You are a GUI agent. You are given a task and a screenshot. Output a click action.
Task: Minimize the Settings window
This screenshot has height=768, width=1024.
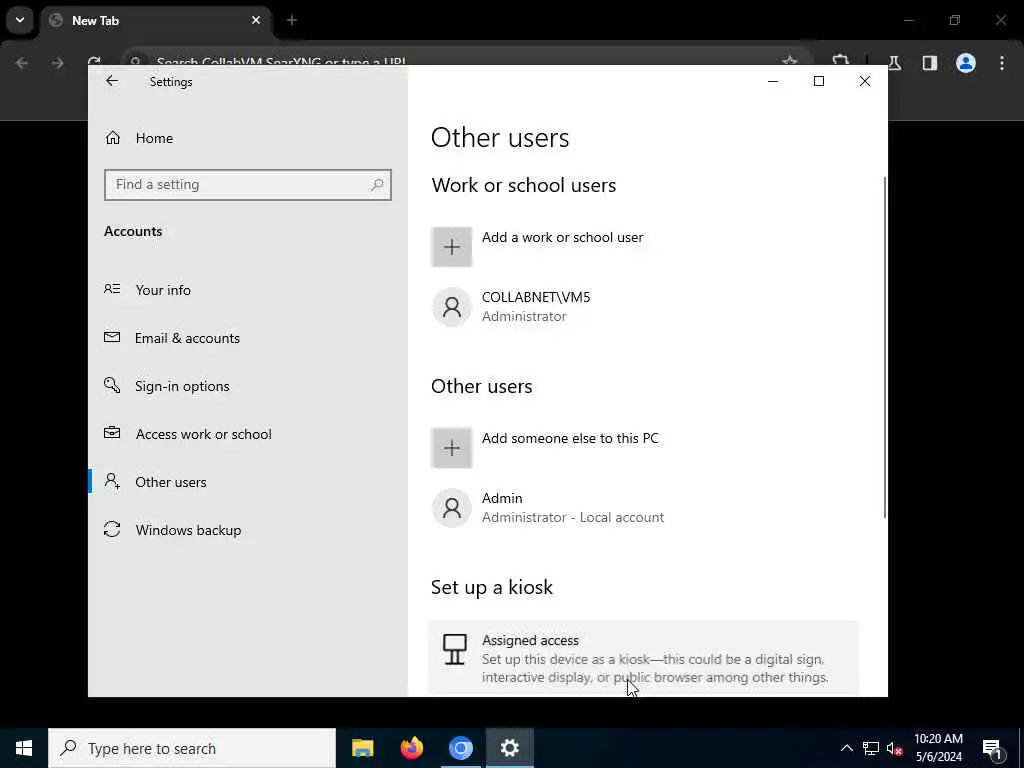tap(773, 82)
